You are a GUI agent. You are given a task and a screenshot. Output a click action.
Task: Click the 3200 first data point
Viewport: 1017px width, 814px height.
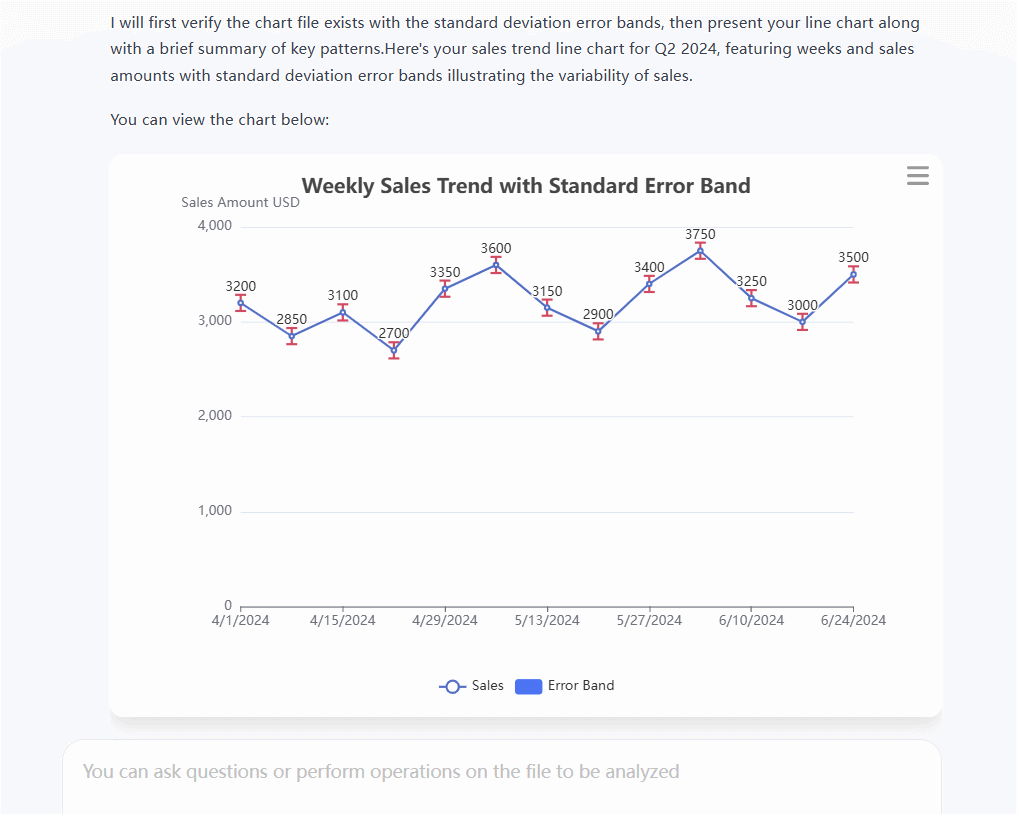[x=241, y=303]
